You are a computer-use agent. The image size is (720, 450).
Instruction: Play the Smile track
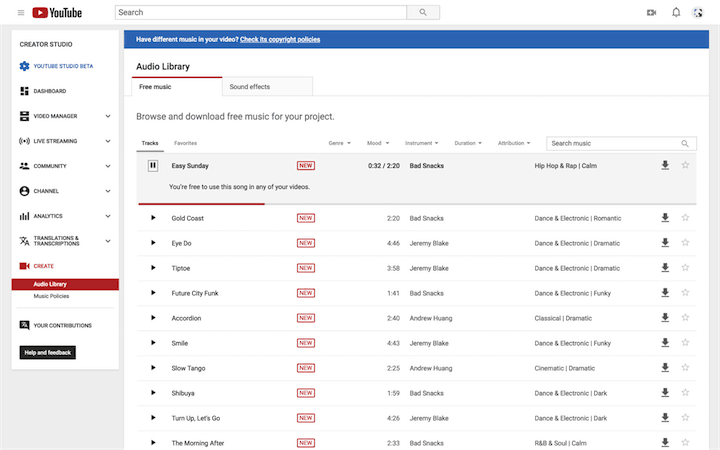(153, 343)
